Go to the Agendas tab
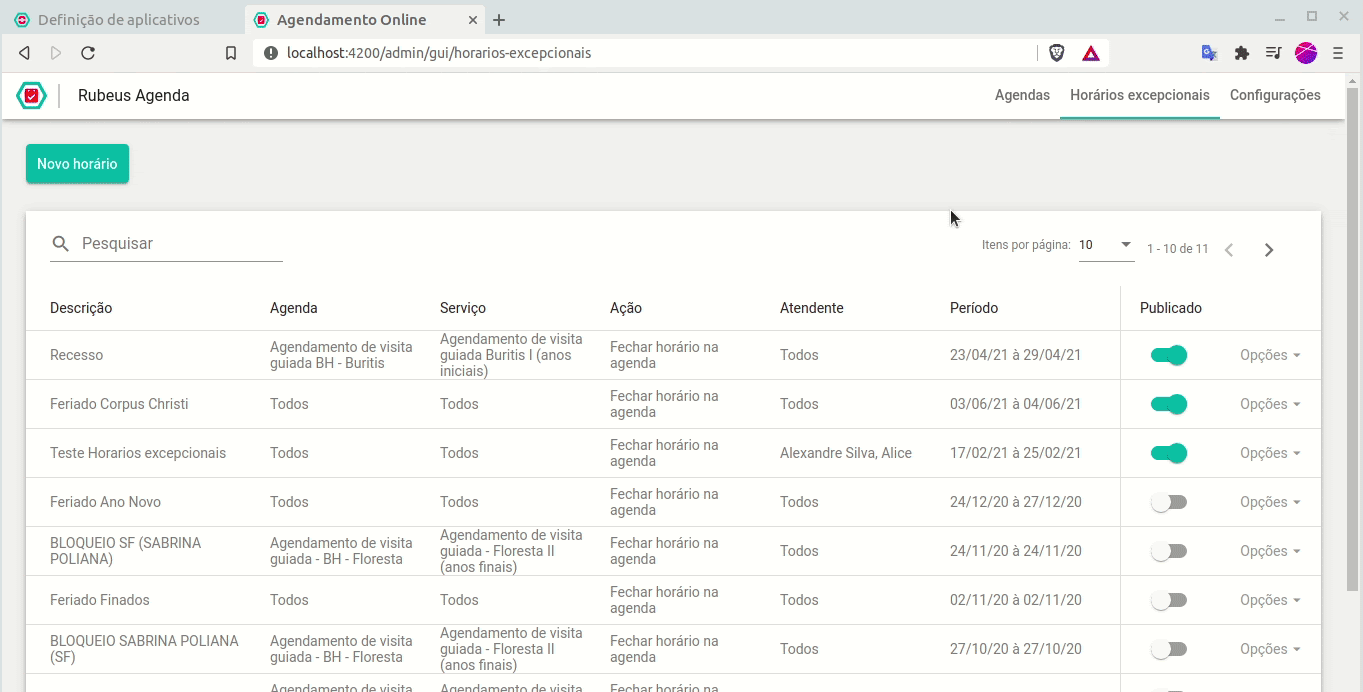This screenshot has width=1363, height=692. click(x=1022, y=95)
